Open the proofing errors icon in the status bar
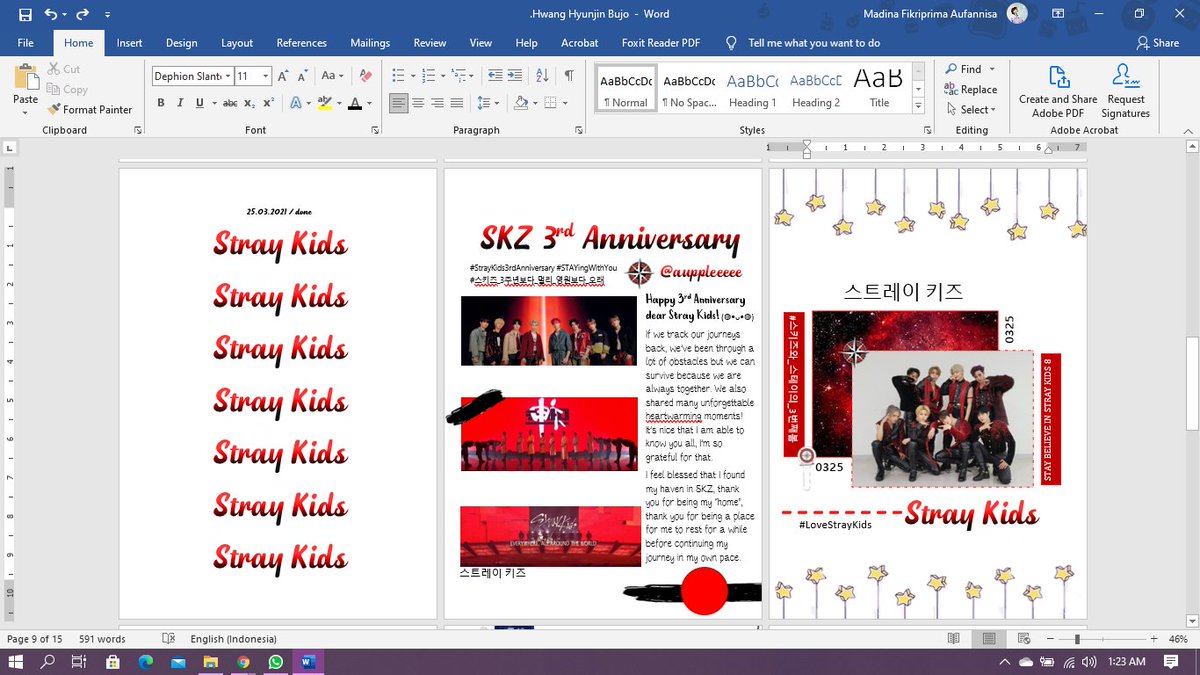1200x675 pixels. point(168,639)
